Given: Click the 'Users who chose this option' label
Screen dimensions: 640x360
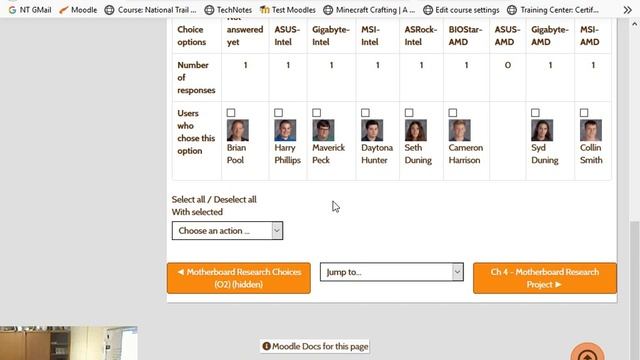Looking at the screenshot, I should [x=196, y=132].
